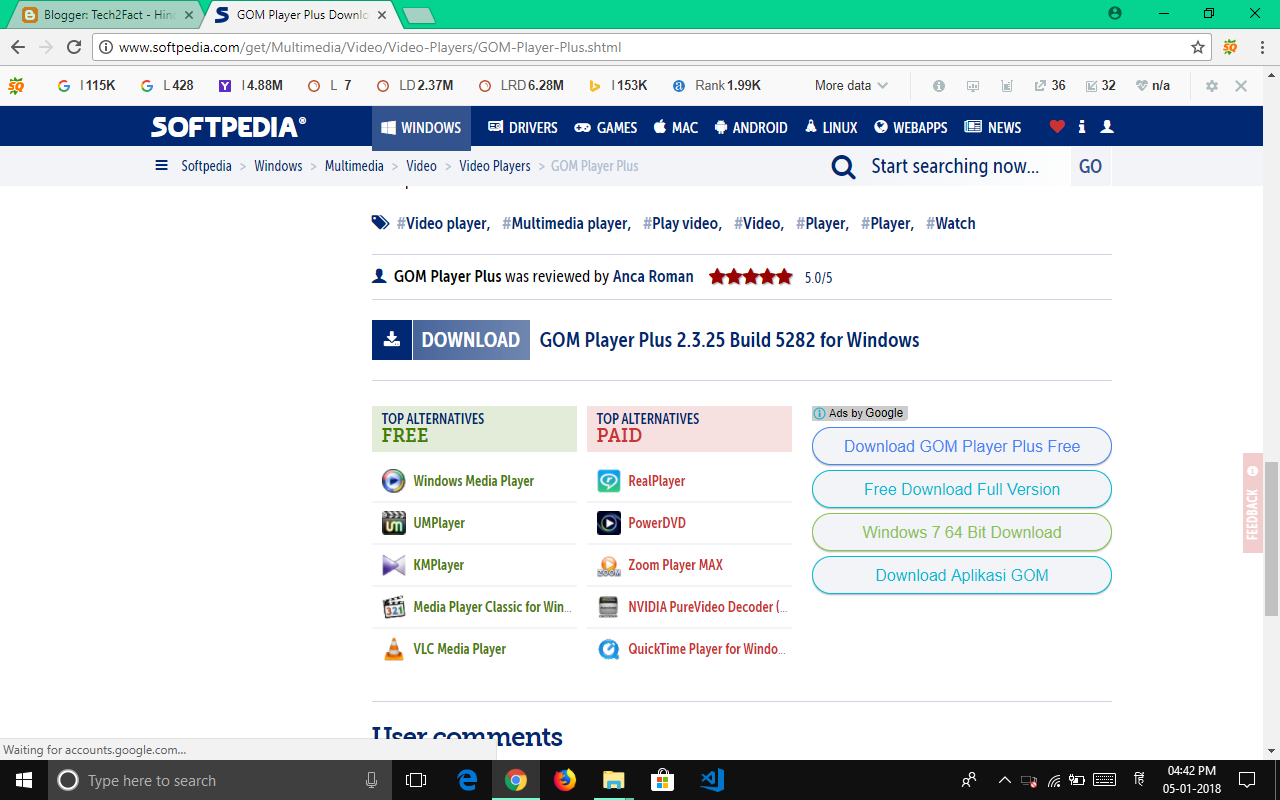Click the blue DOWNLOAD button

[x=451, y=340]
